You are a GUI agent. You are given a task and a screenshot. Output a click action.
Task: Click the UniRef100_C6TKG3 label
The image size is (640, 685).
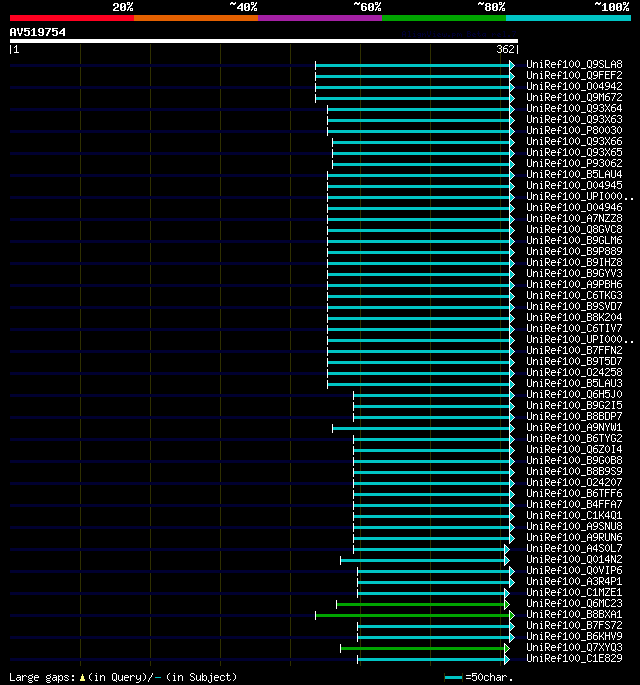pyautogui.click(x=574, y=295)
